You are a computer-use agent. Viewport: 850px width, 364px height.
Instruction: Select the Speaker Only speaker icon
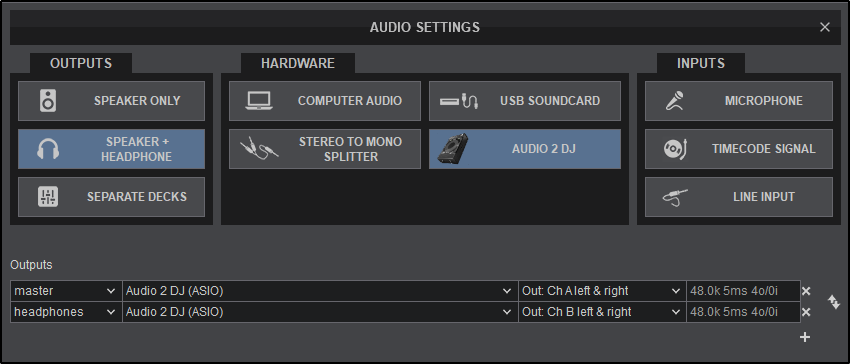click(x=48, y=101)
